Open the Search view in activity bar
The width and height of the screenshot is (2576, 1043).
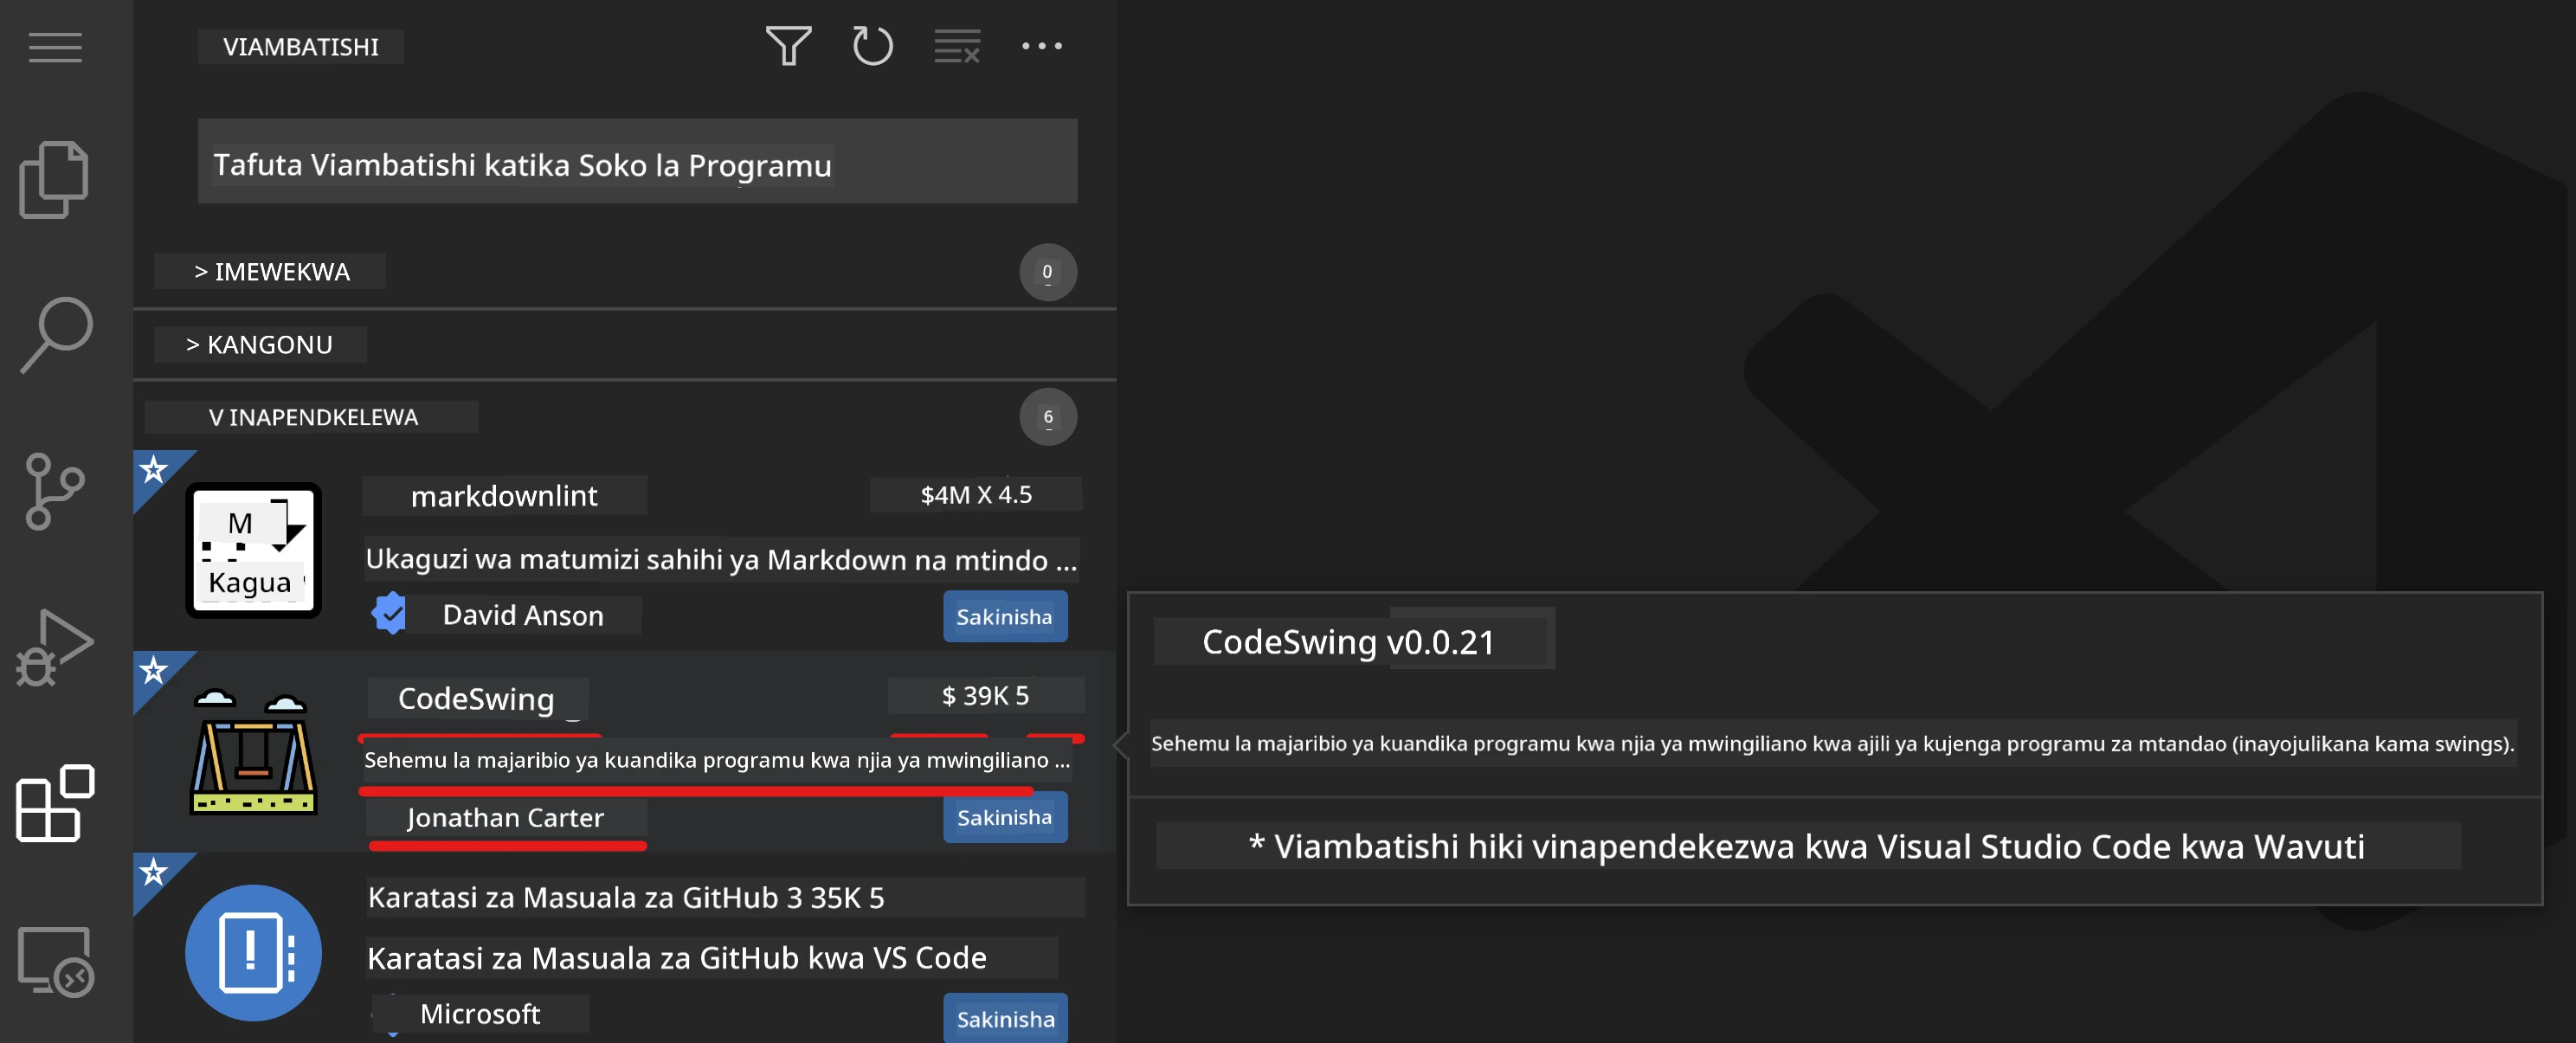(56, 335)
